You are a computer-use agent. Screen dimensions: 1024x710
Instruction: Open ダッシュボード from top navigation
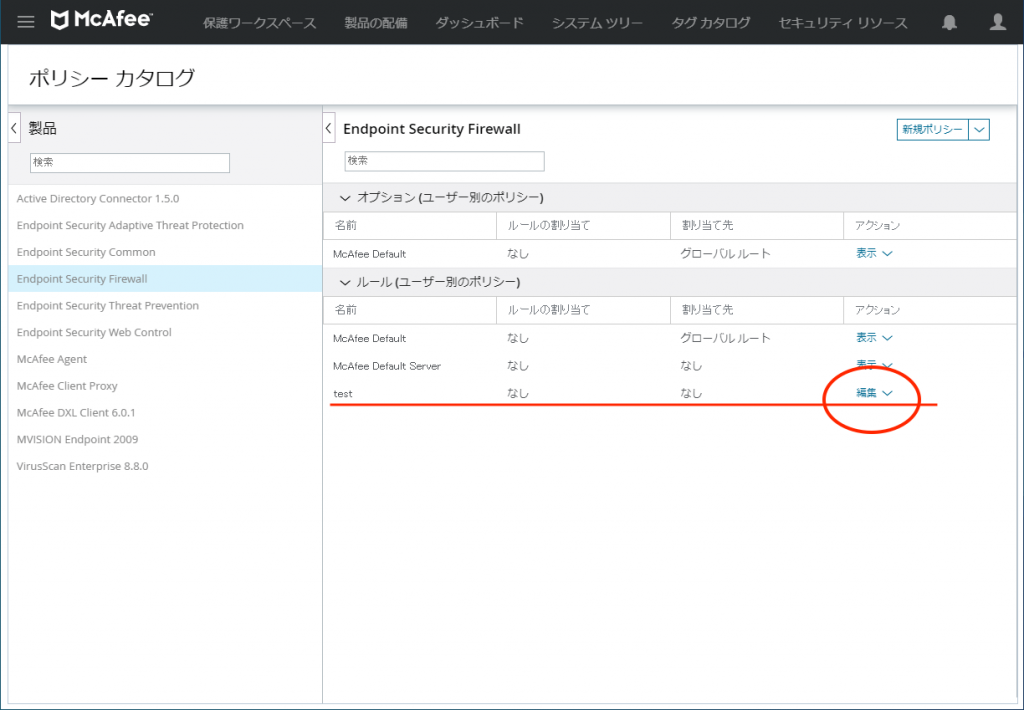[x=479, y=23]
